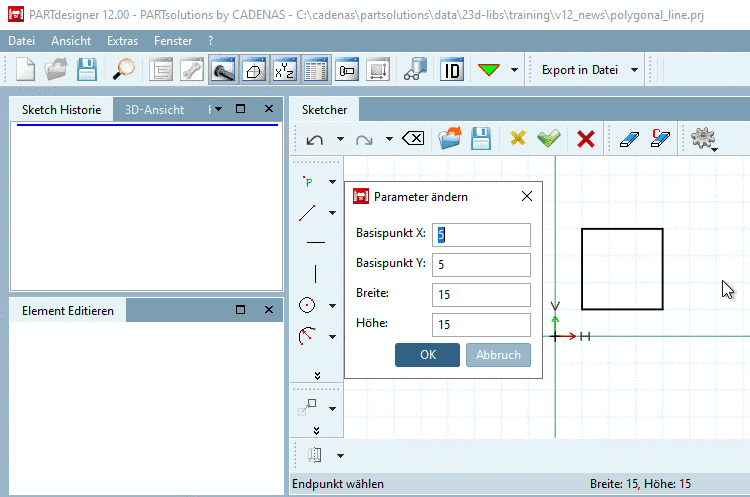Switch to the 3D-Ansicht tab
The image size is (750, 497).
pyautogui.click(x=154, y=110)
